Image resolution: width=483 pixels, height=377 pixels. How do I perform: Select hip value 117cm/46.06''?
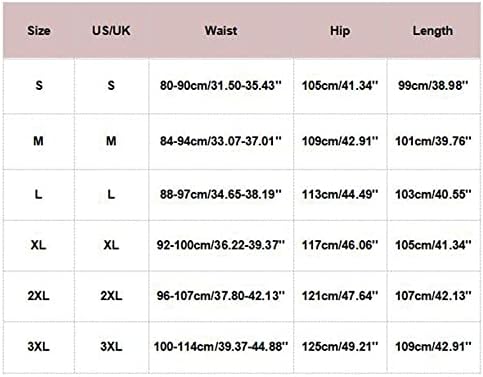(340, 245)
